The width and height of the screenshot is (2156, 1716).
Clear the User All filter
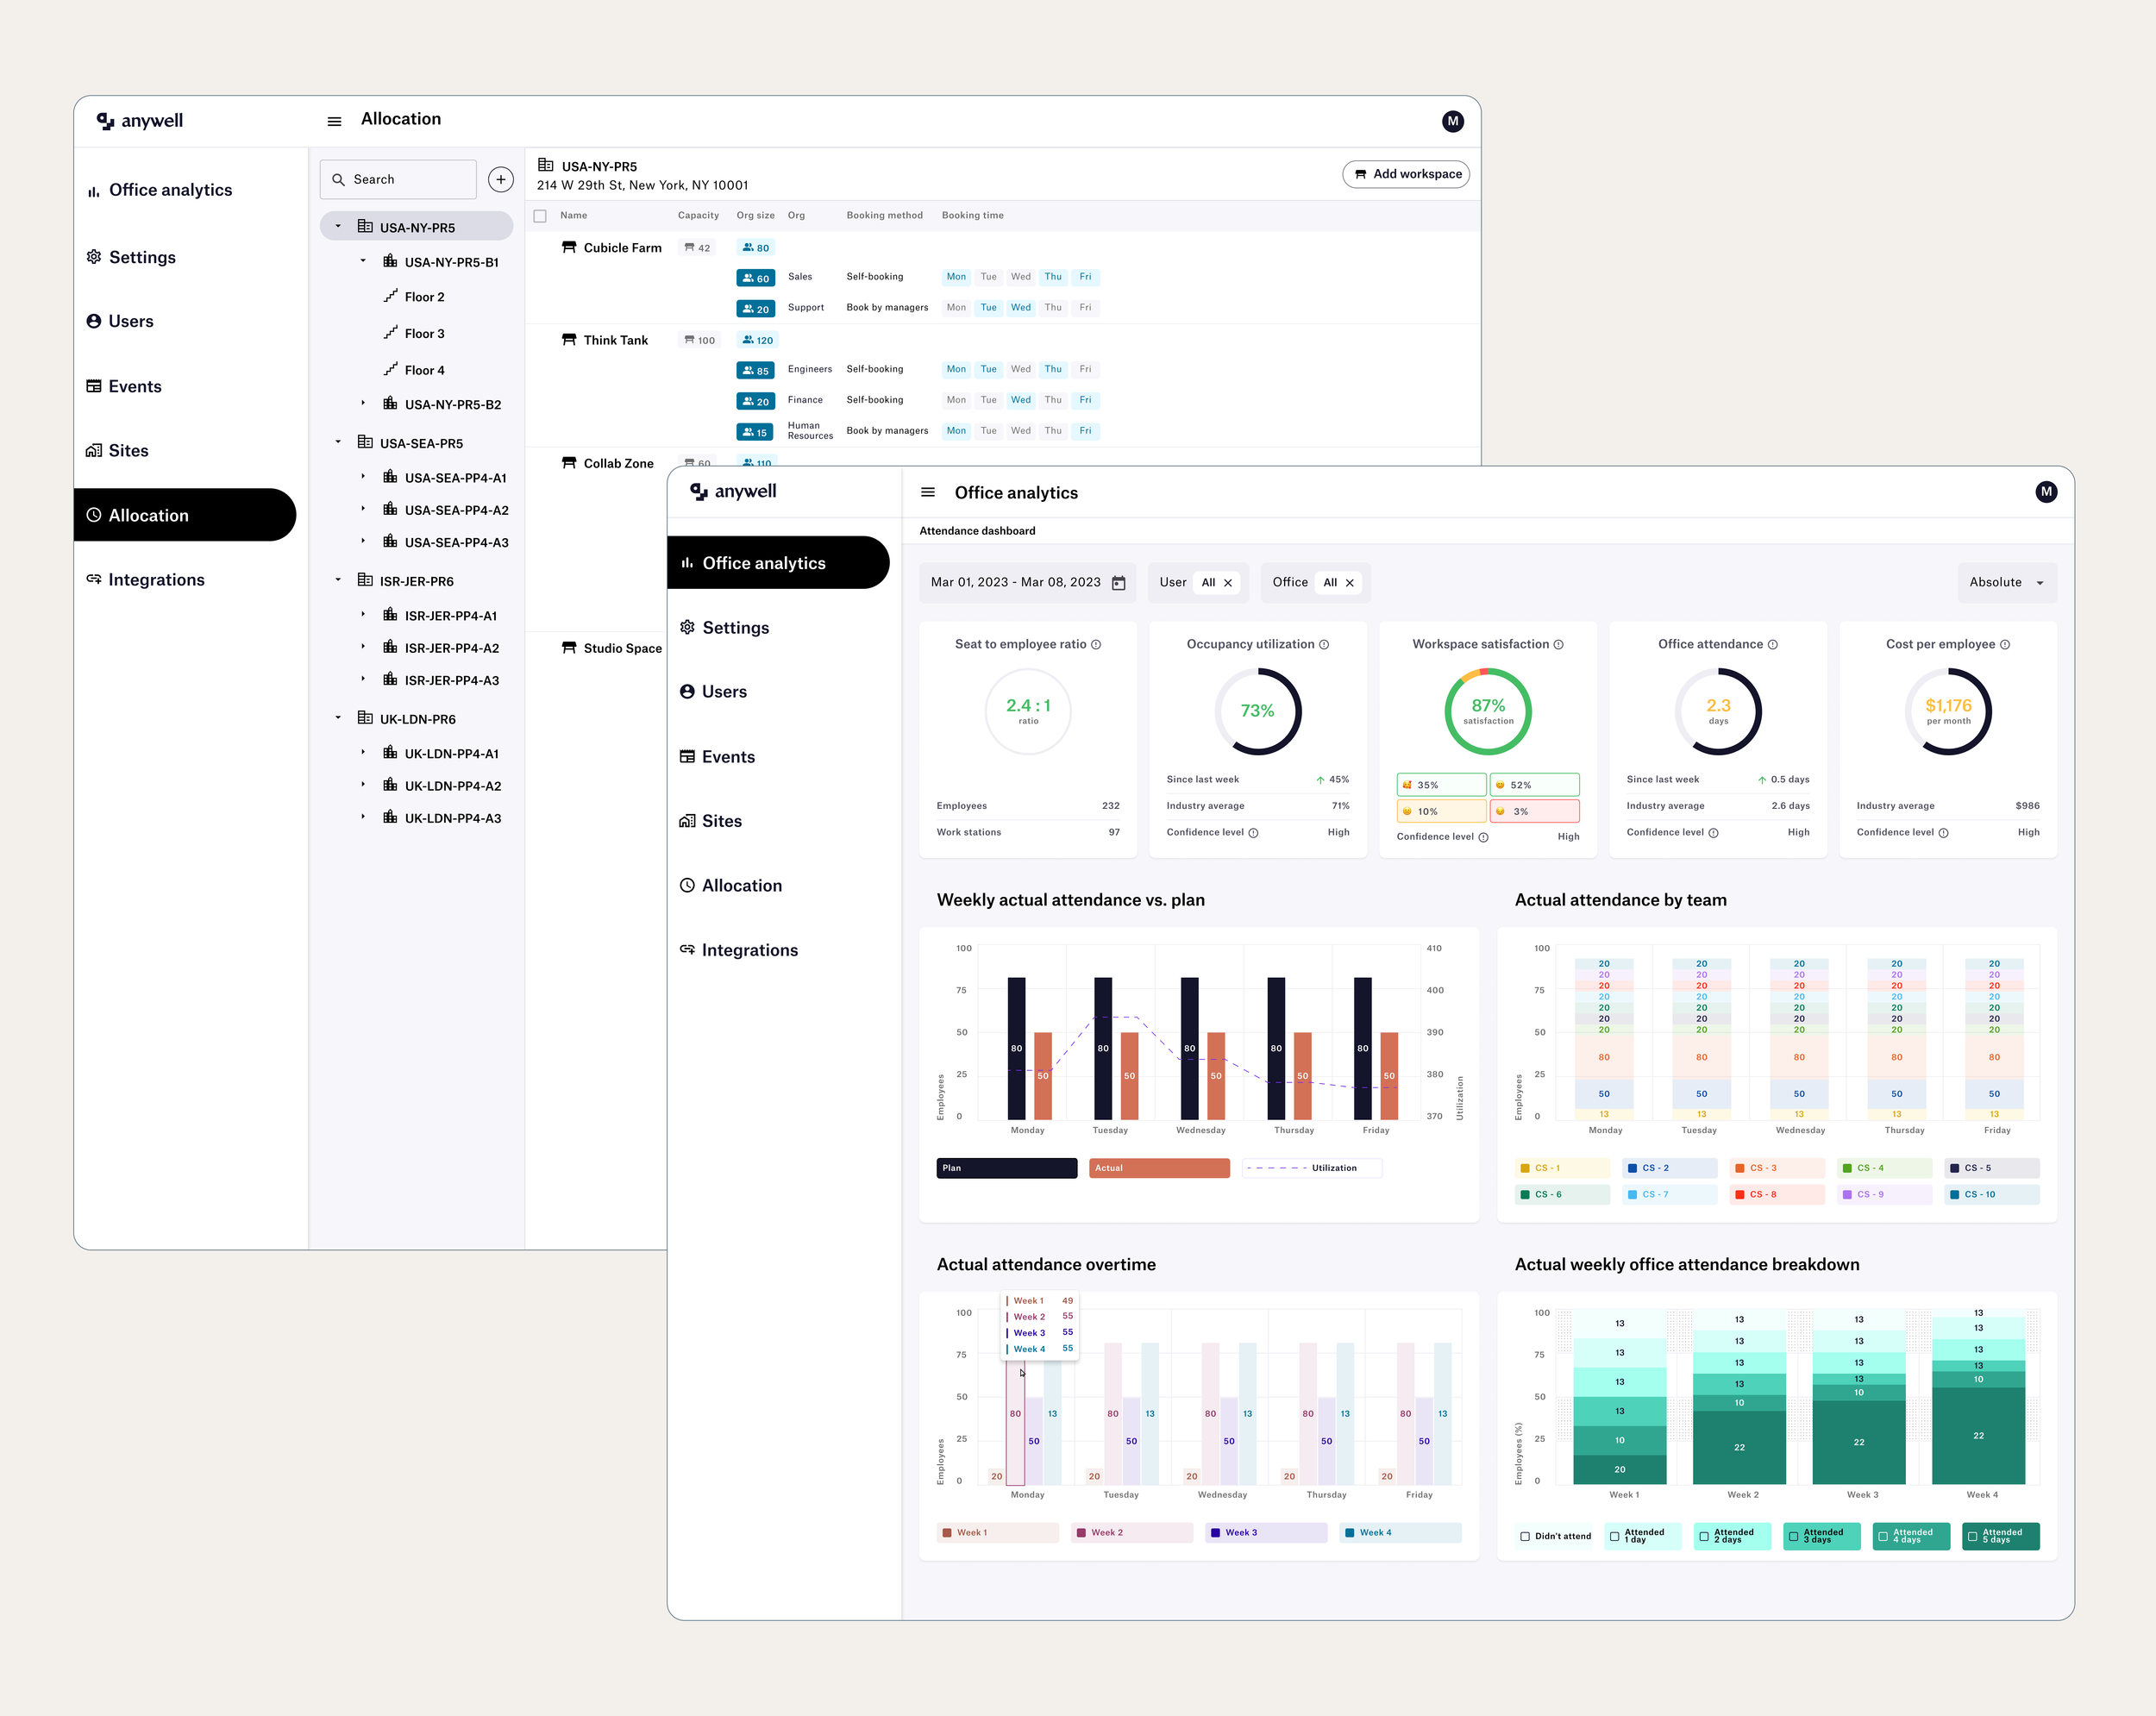click(x=1227, y=583)
